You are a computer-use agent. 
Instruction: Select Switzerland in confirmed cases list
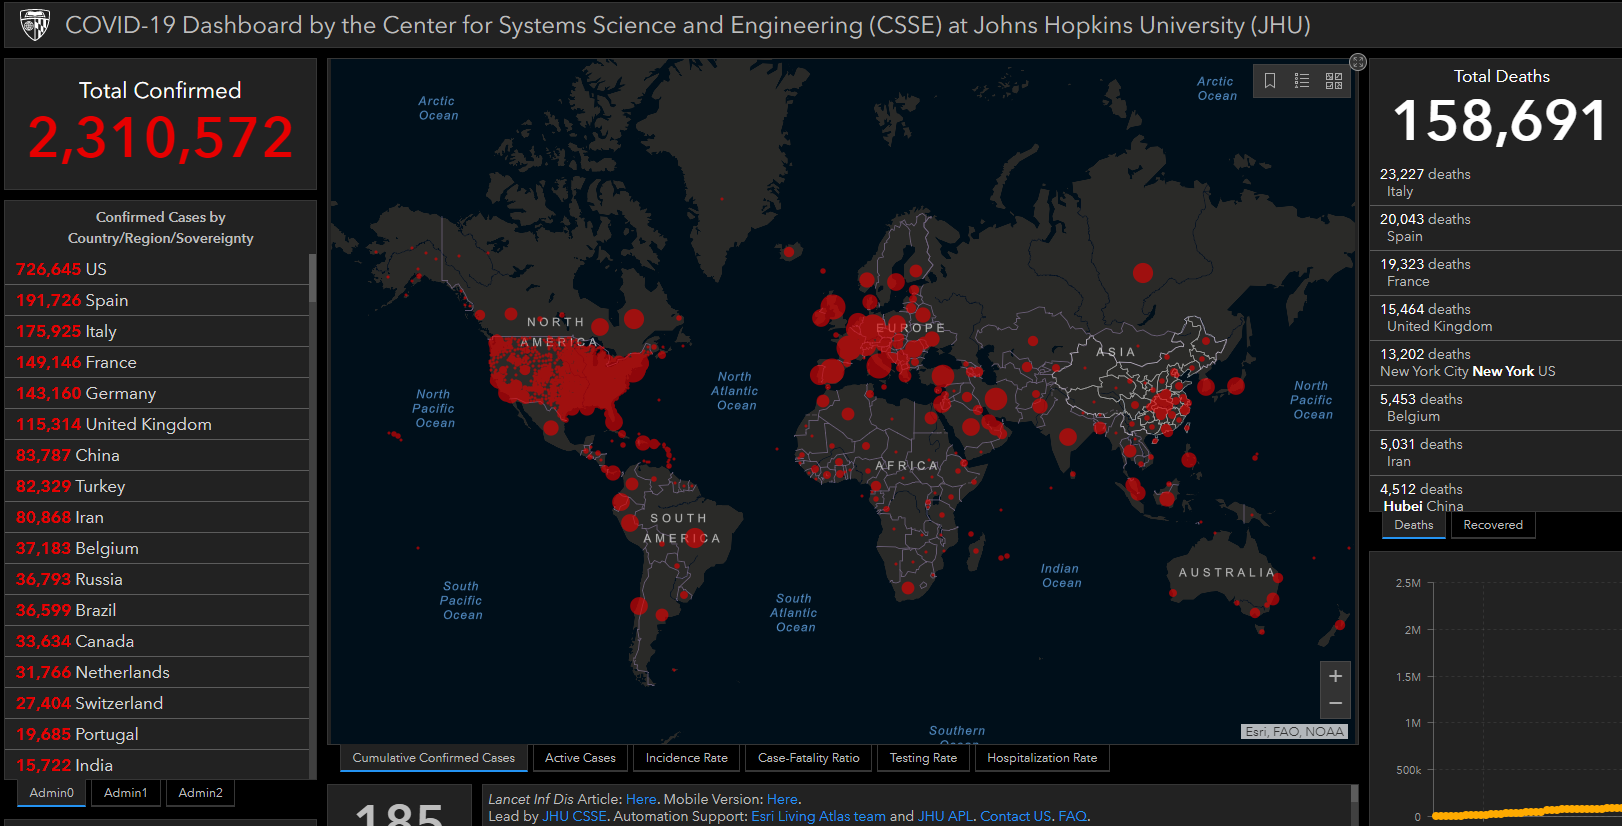158,703
